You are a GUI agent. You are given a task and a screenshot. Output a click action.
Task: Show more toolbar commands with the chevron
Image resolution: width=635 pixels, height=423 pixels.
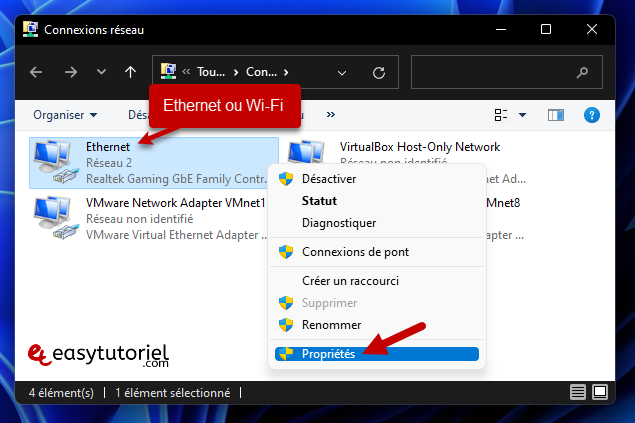[x=331, y=115]
